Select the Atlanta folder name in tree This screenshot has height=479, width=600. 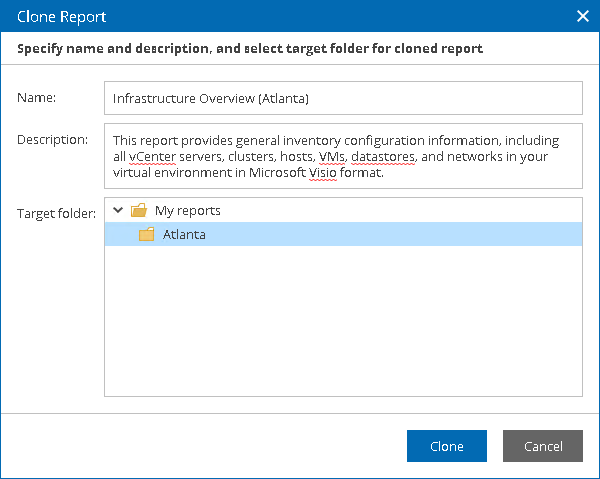(x=184, y=235)
